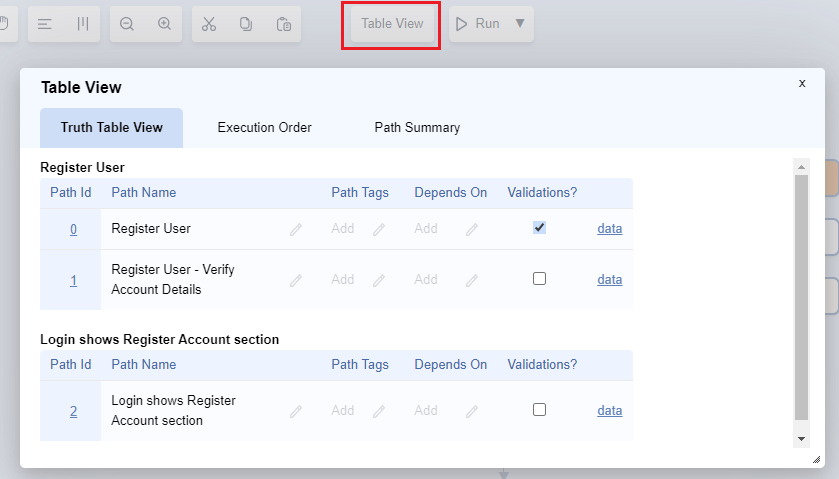This screenshot has width=839, height=479.
Task: Edit path tags for Login shows Register row
Action: 379,411
